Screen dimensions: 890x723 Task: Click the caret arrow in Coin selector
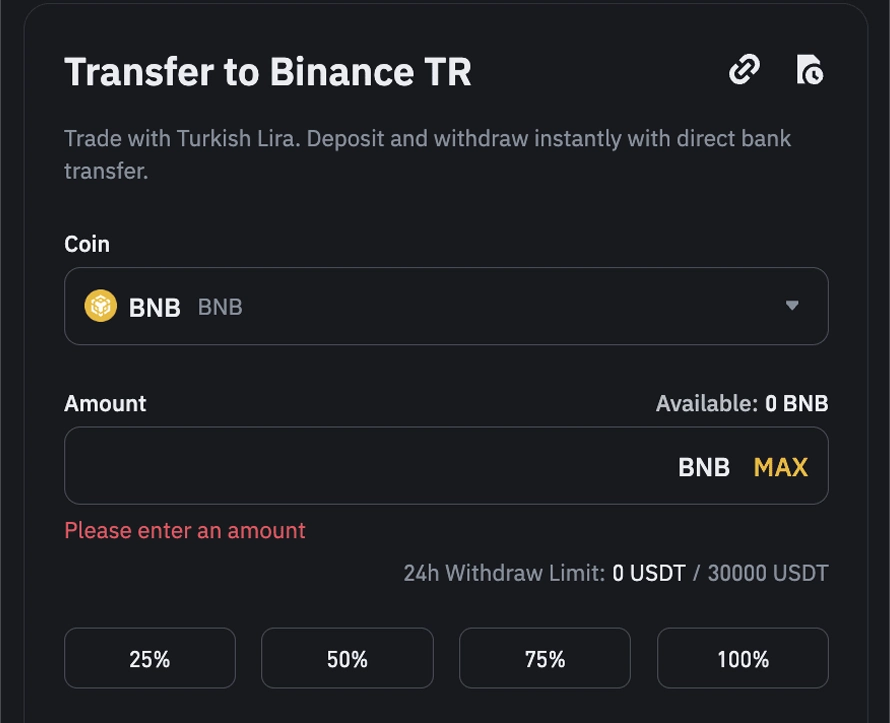(792, 306)
